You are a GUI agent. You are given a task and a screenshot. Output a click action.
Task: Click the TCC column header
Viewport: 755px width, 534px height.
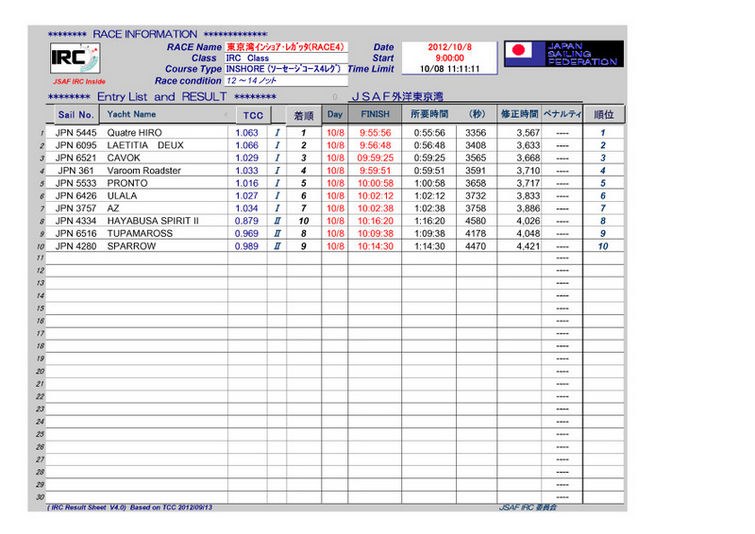click(253, 116)
